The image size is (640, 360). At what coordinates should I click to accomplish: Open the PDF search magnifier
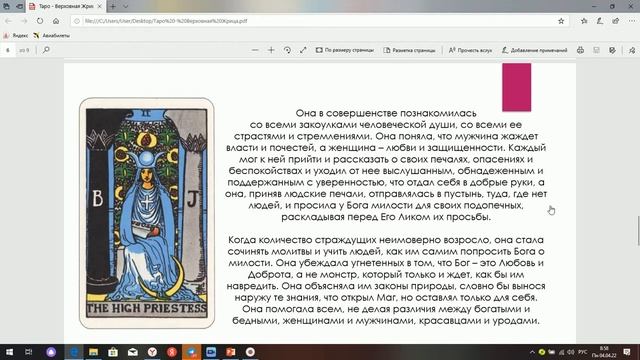click(46, 50)
